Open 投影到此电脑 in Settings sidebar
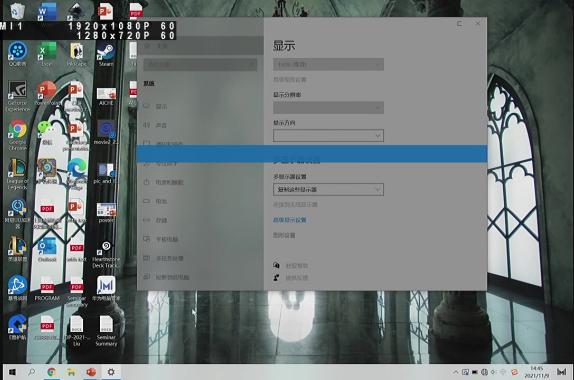Screen dimensions: 574x380 click(x=200, y=277)
